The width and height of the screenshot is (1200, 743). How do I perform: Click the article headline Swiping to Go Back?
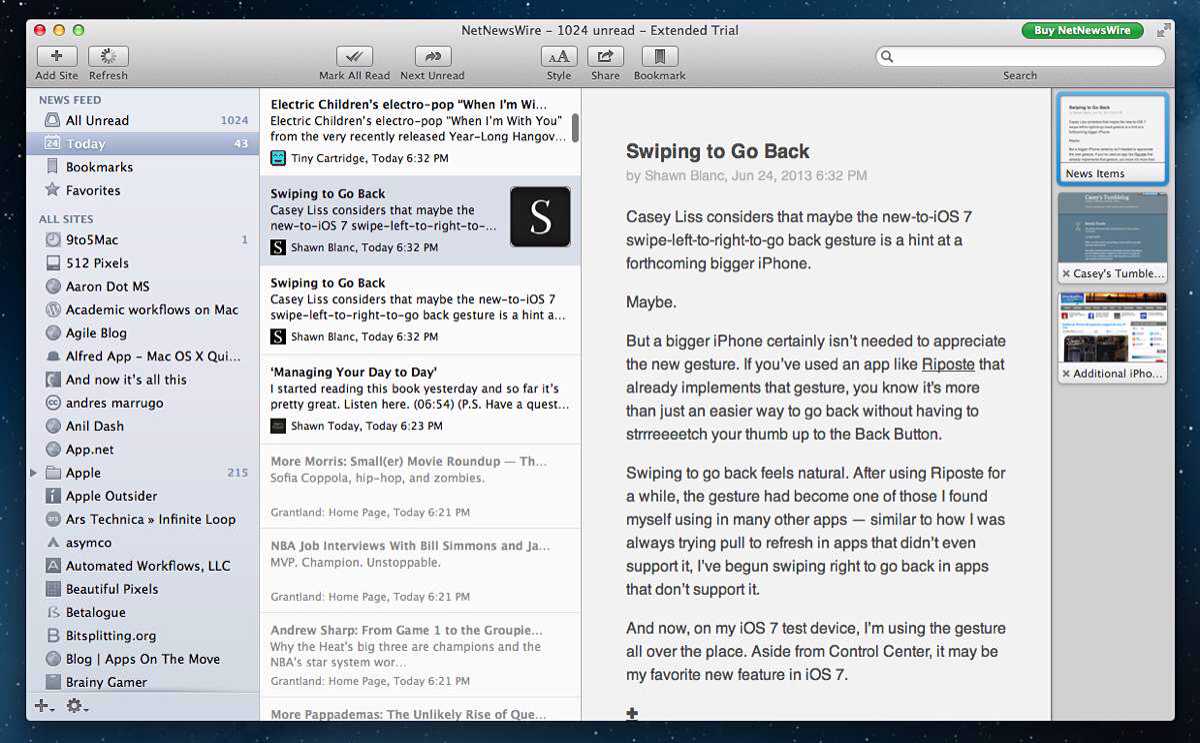[717, 152]
